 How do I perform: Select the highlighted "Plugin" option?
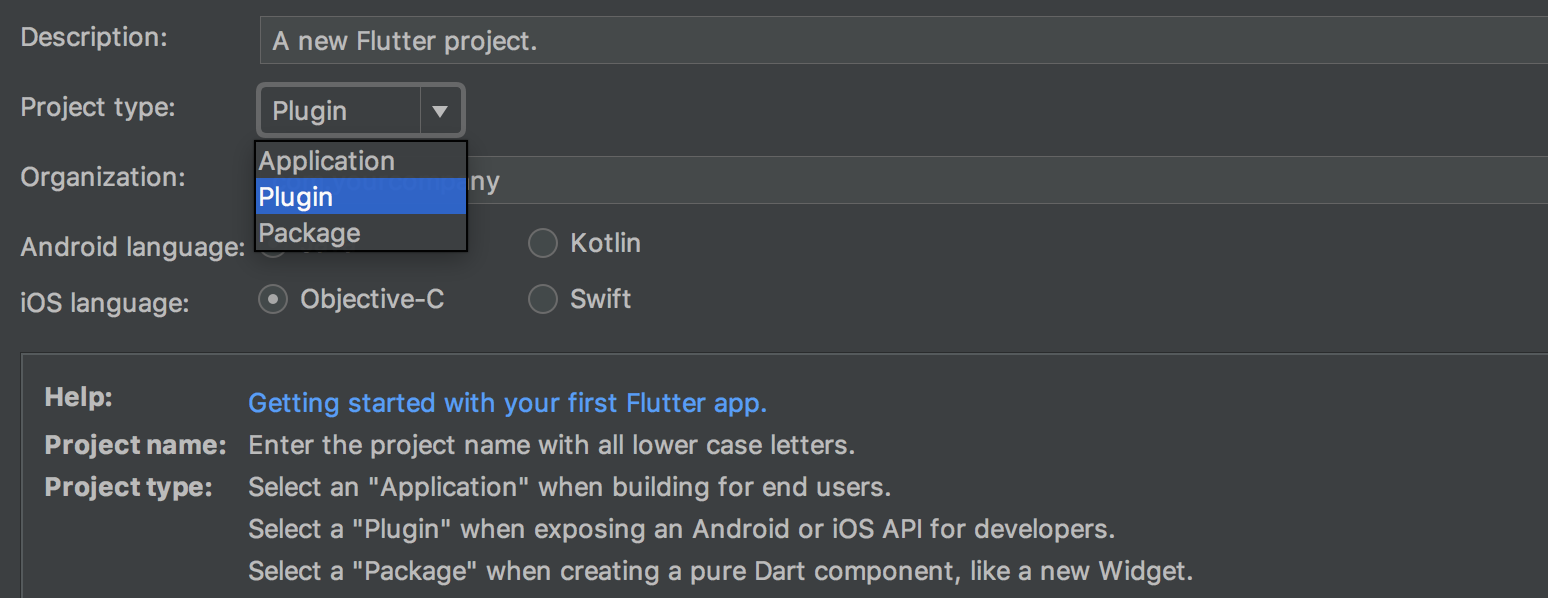point(295,196)
